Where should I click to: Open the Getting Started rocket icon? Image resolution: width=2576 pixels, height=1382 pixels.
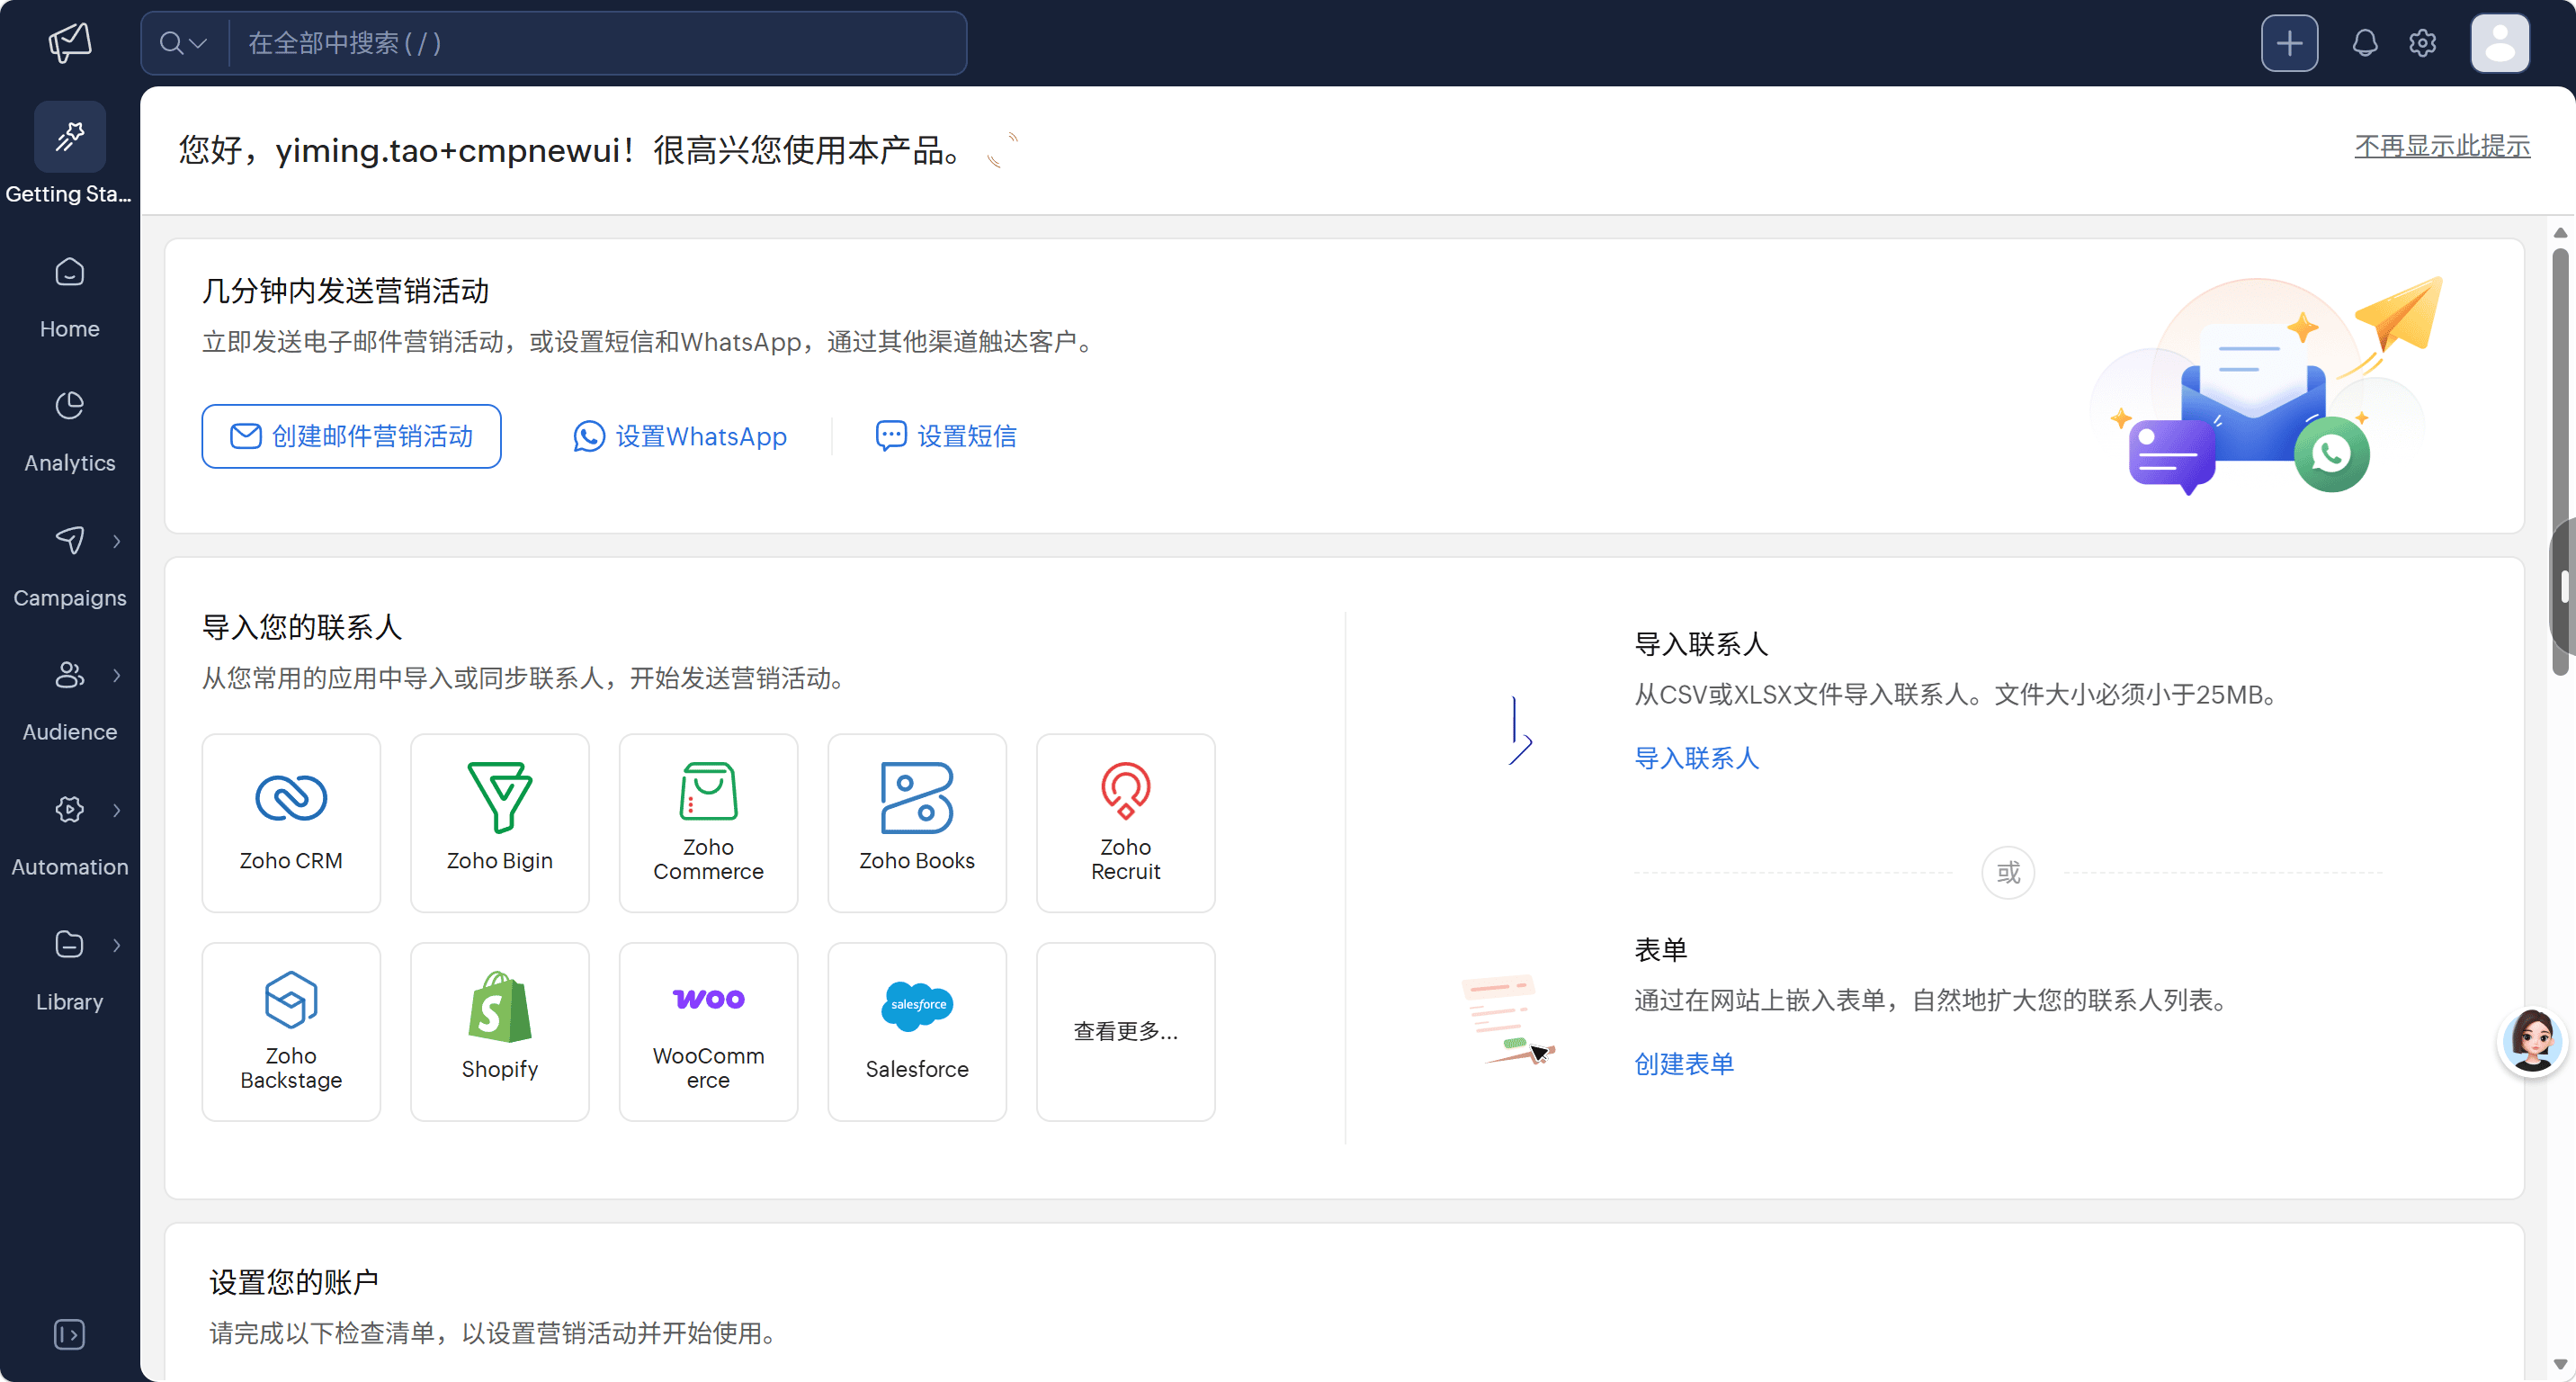[70, 136]
